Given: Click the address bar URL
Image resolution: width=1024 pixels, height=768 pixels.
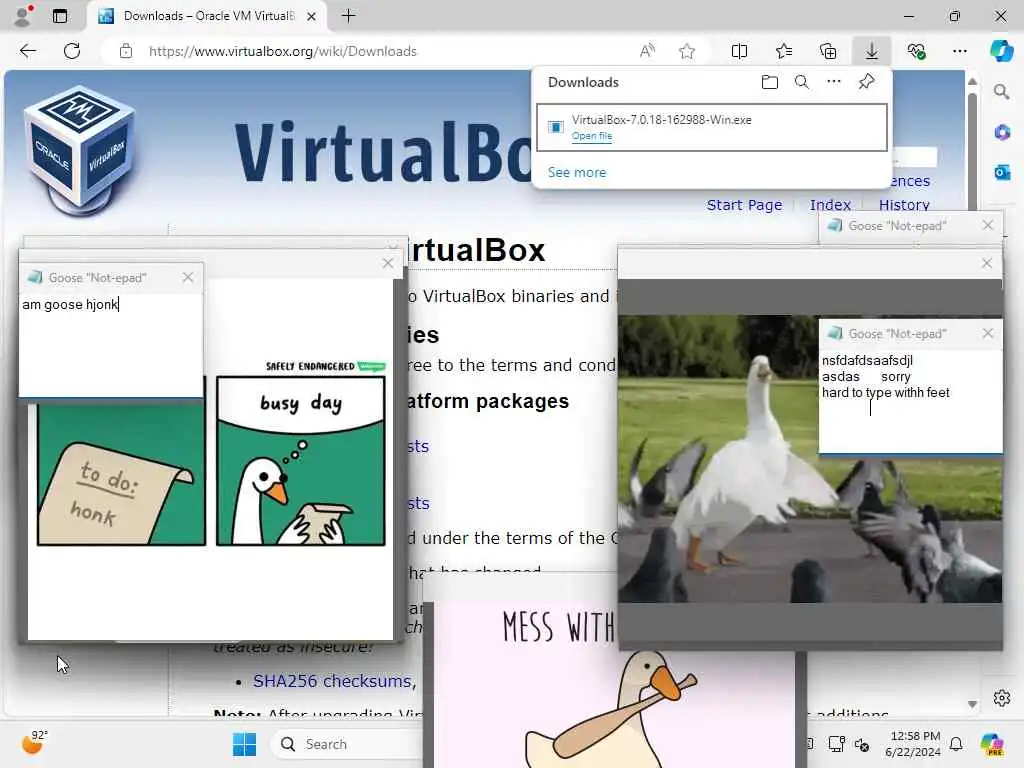Looking at the screenshot, I should [282, 51].
